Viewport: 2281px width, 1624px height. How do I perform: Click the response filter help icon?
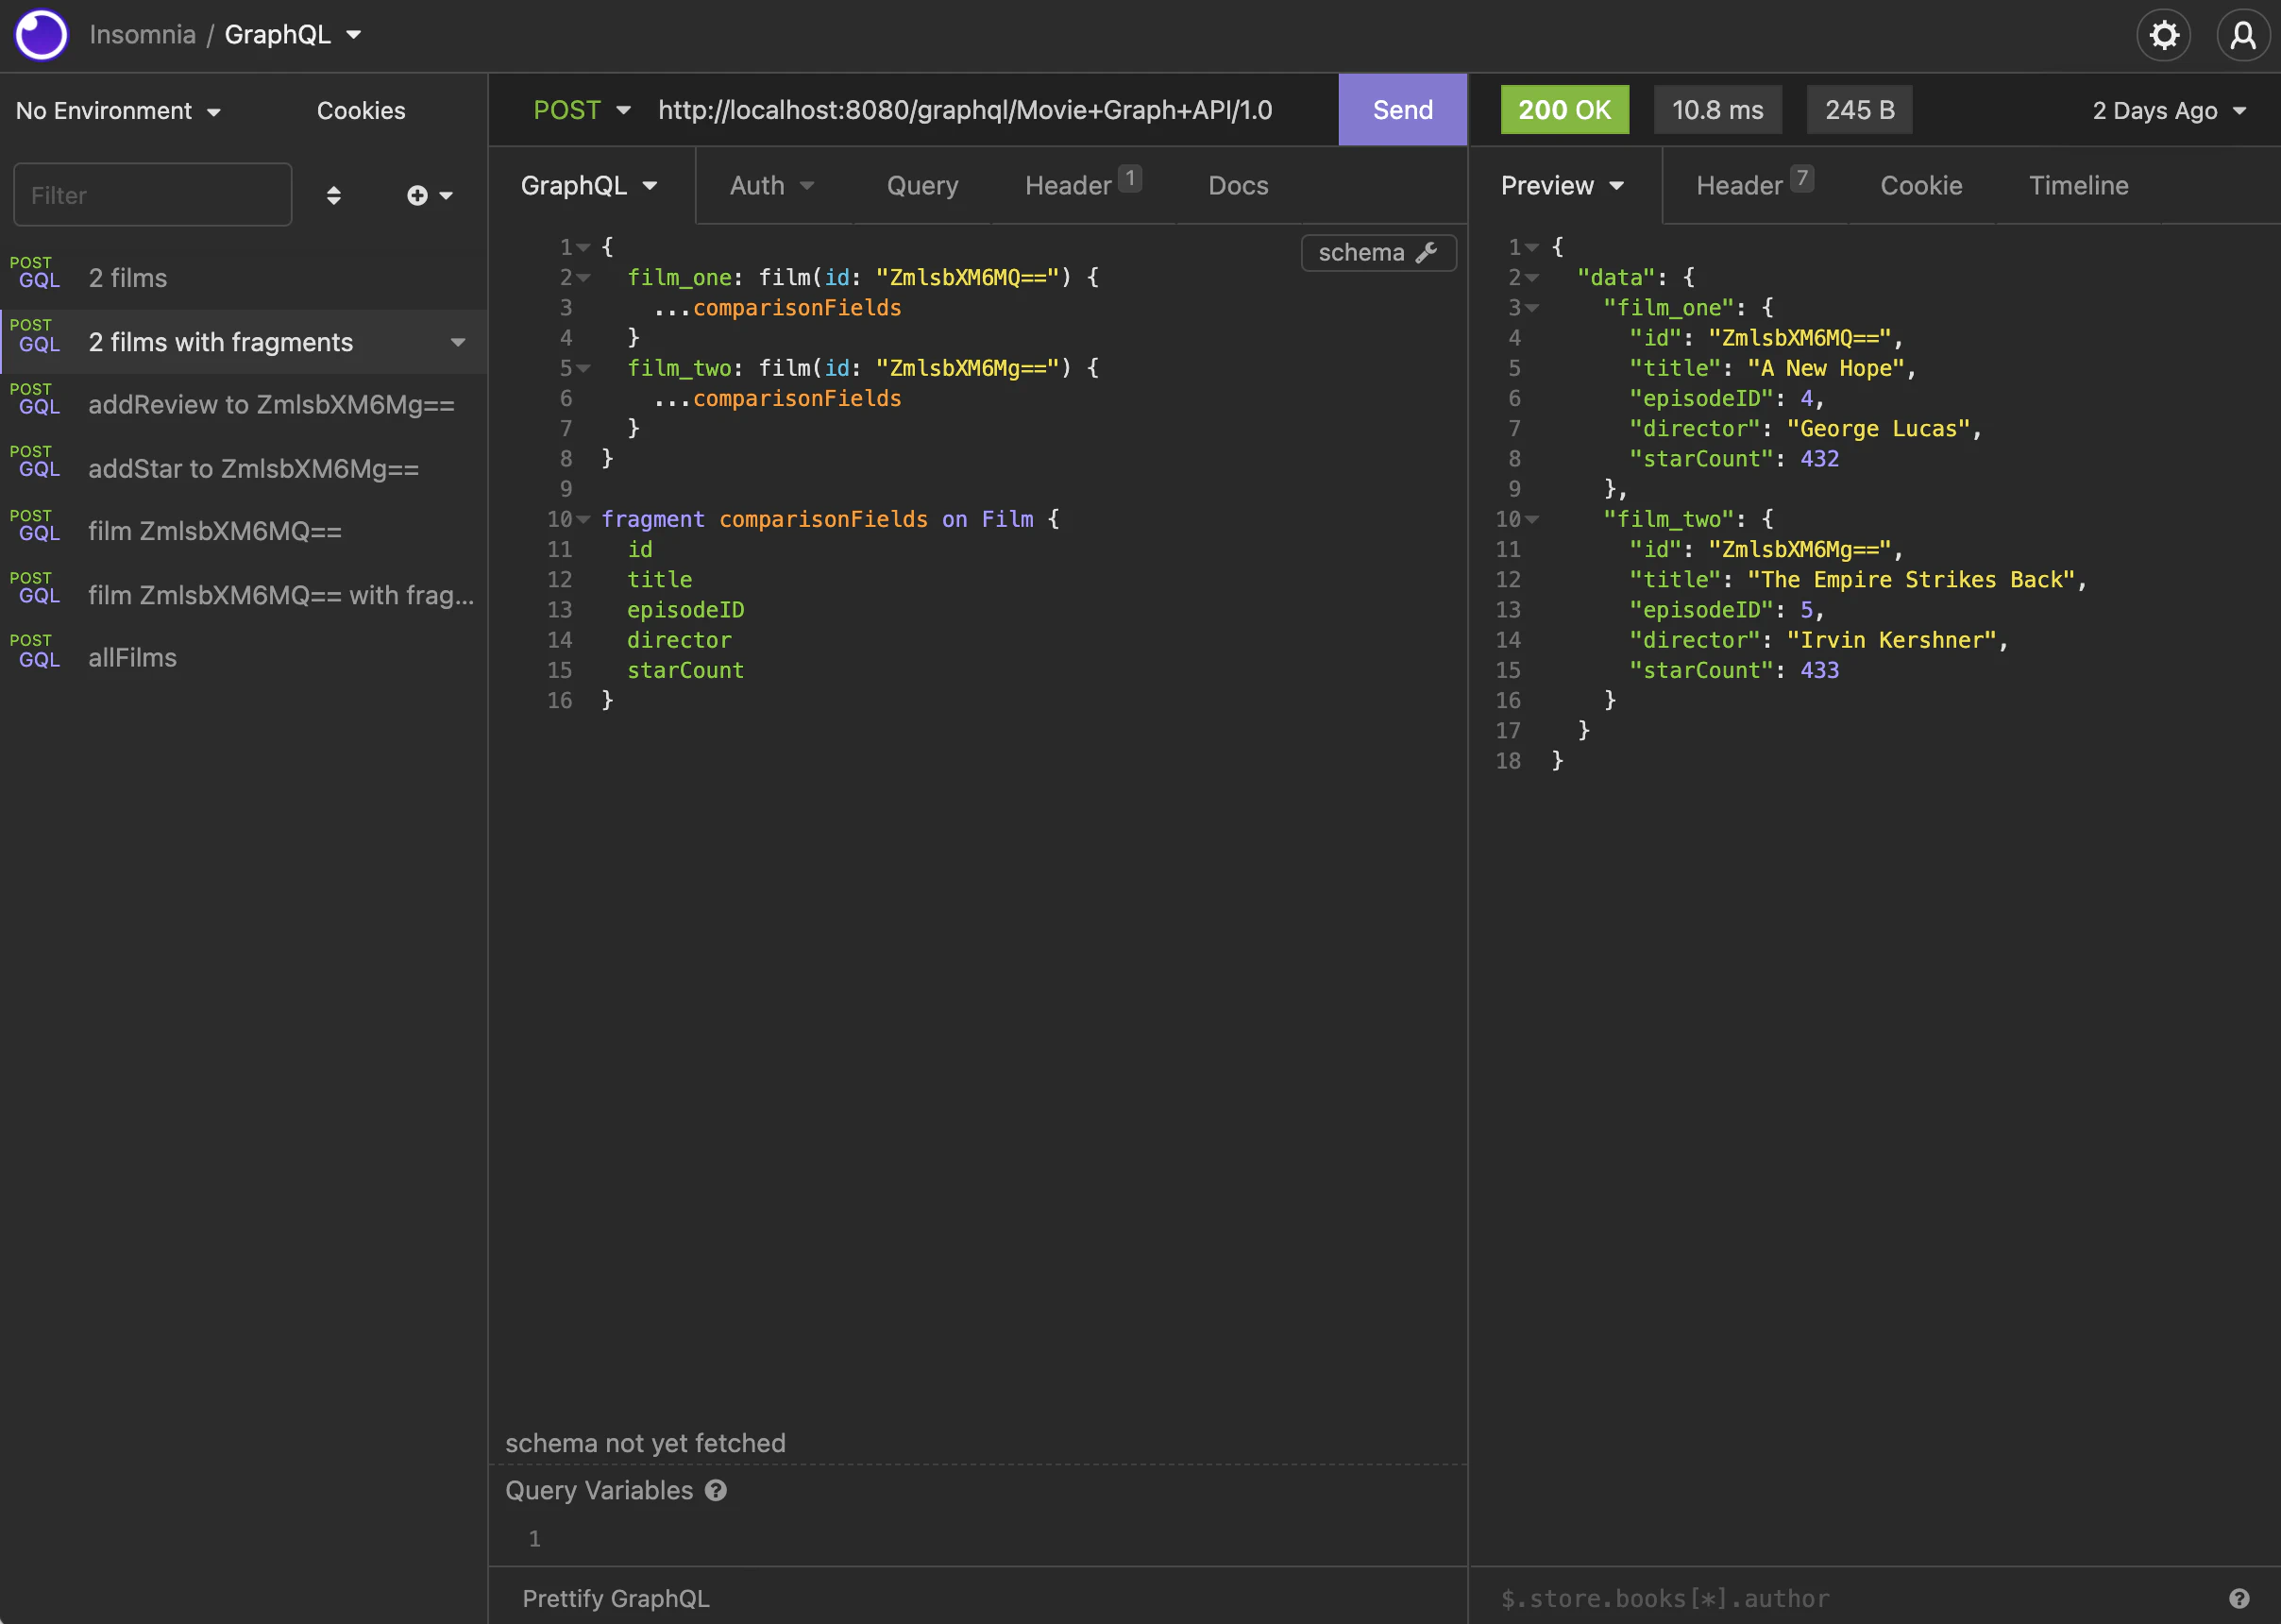pyautogui.click(x=2239, y=1598)
